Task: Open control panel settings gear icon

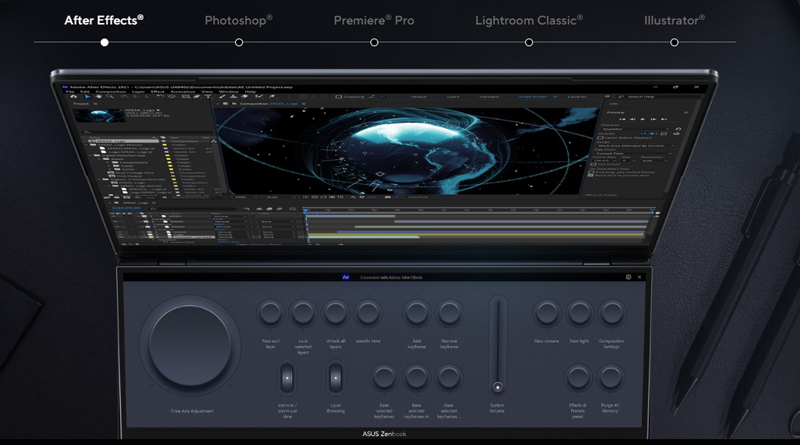Action: [x=629, y=277]
